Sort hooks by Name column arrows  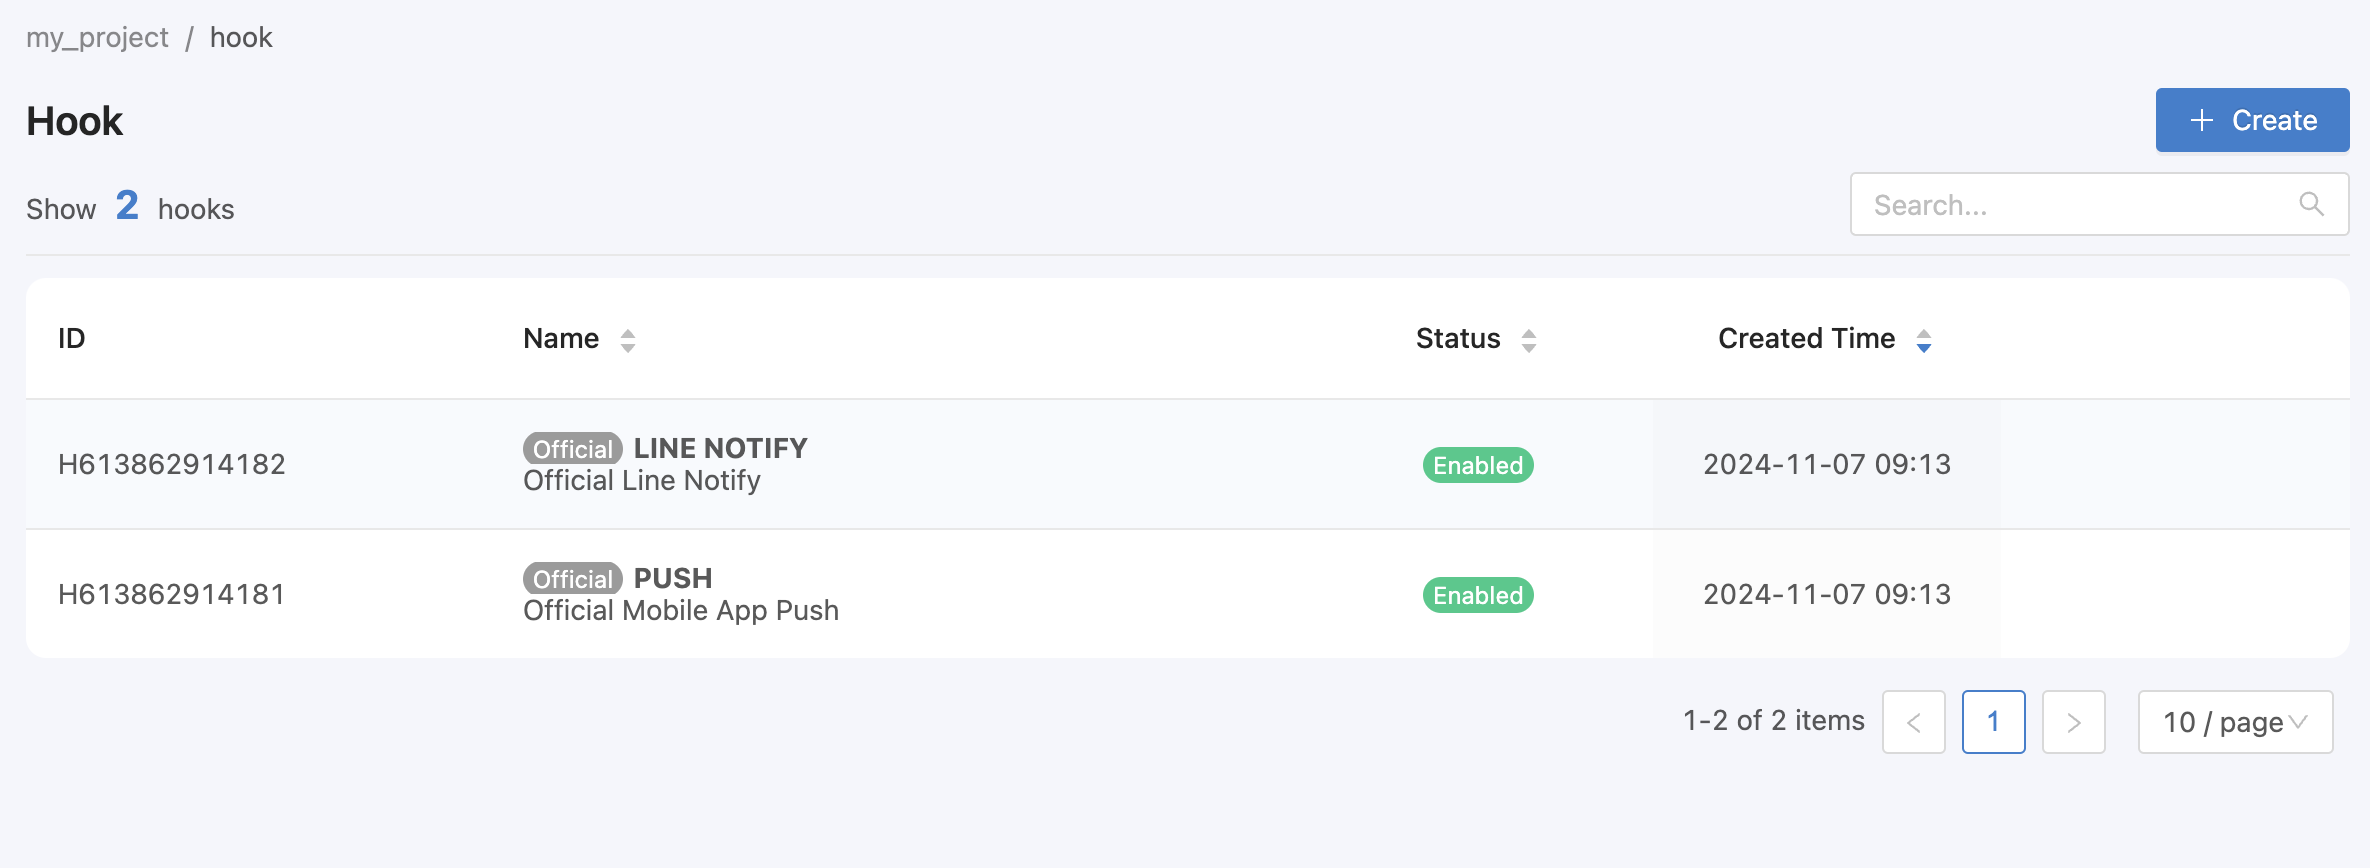tap(628, 340)
